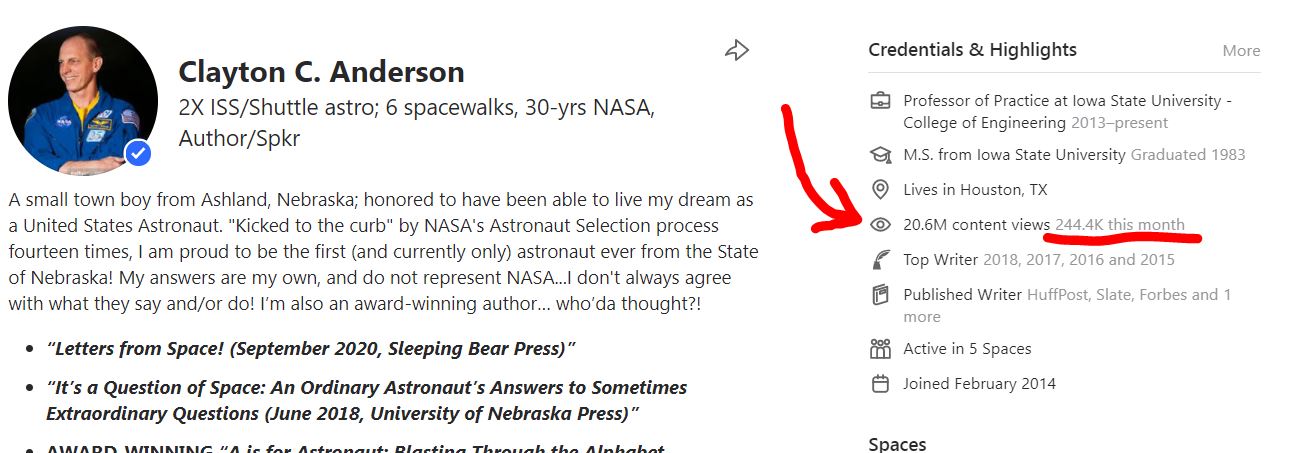Screen dimensions: 1298x453
Task: Click '20.6M content views' statistic
Action: 976,224
